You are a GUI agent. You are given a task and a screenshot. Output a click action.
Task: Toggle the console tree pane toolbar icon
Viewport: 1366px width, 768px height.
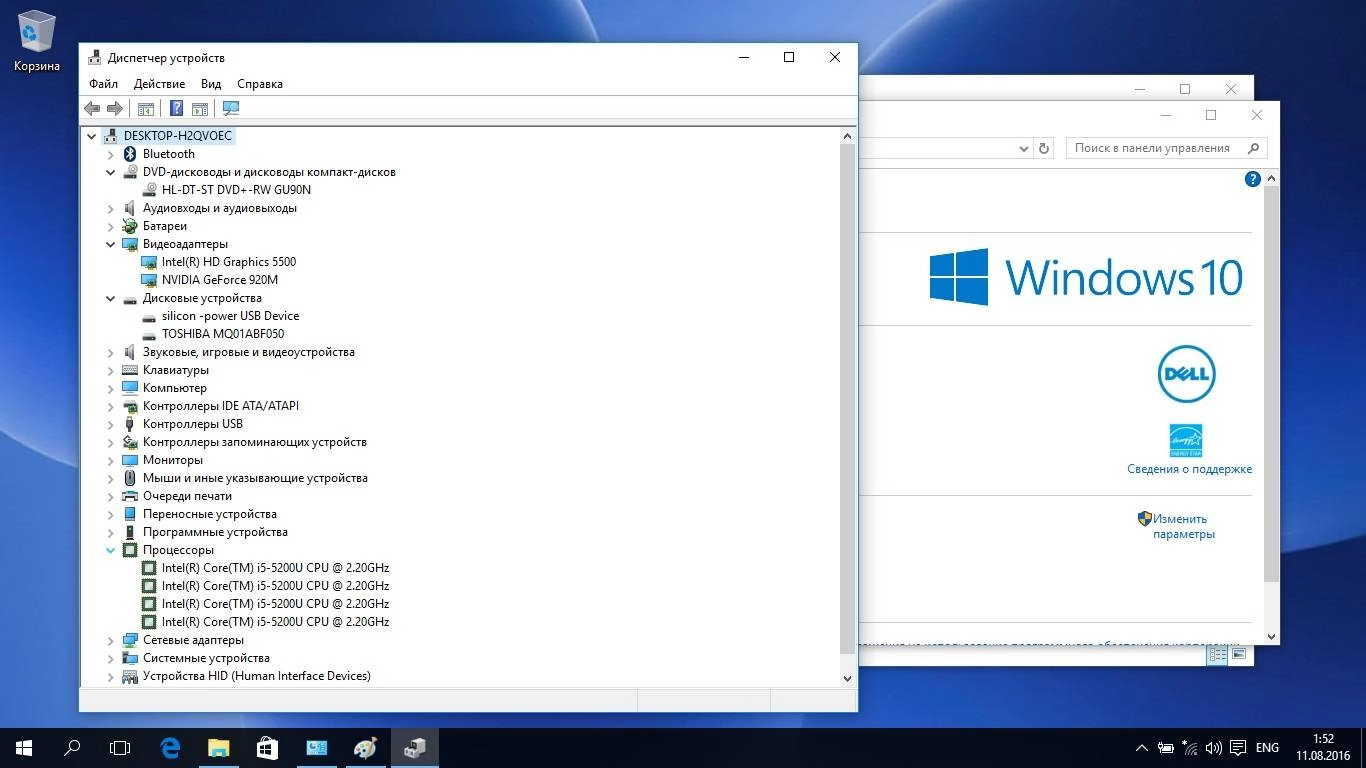pyautogui.click(x=146, y=108)
